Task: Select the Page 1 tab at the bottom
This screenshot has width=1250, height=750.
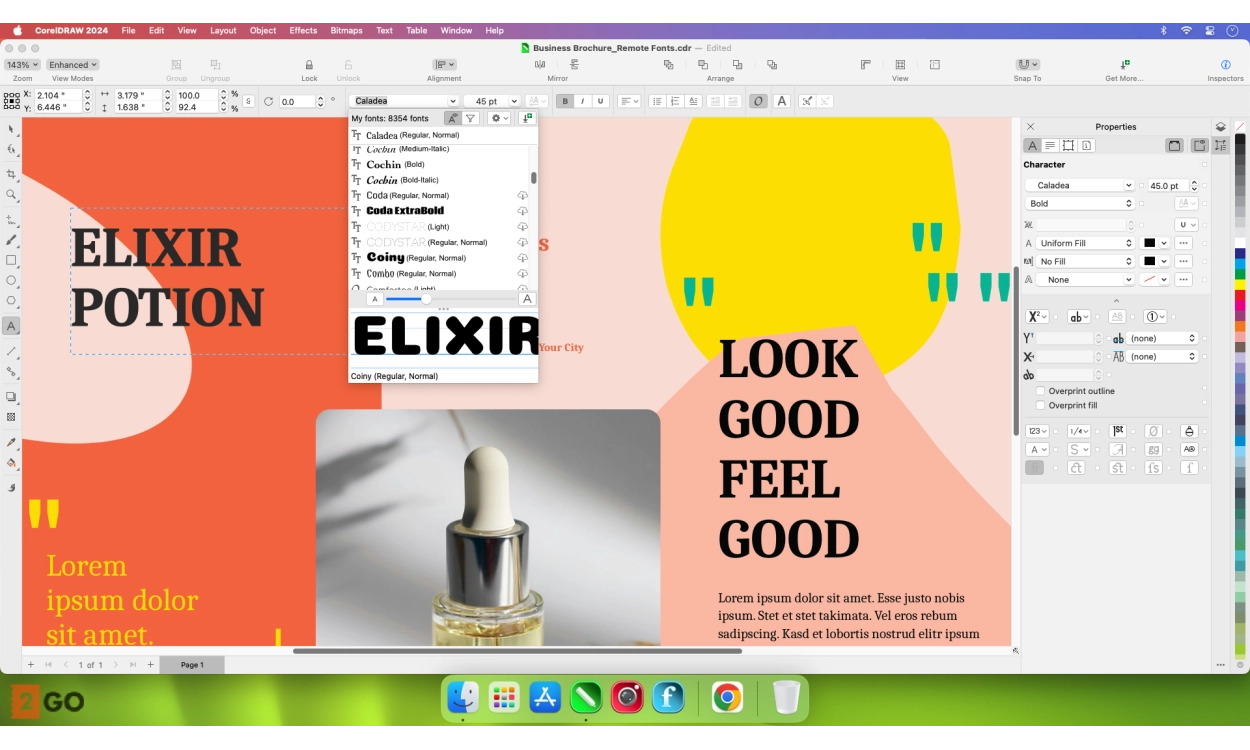Action: coord(192,663)
